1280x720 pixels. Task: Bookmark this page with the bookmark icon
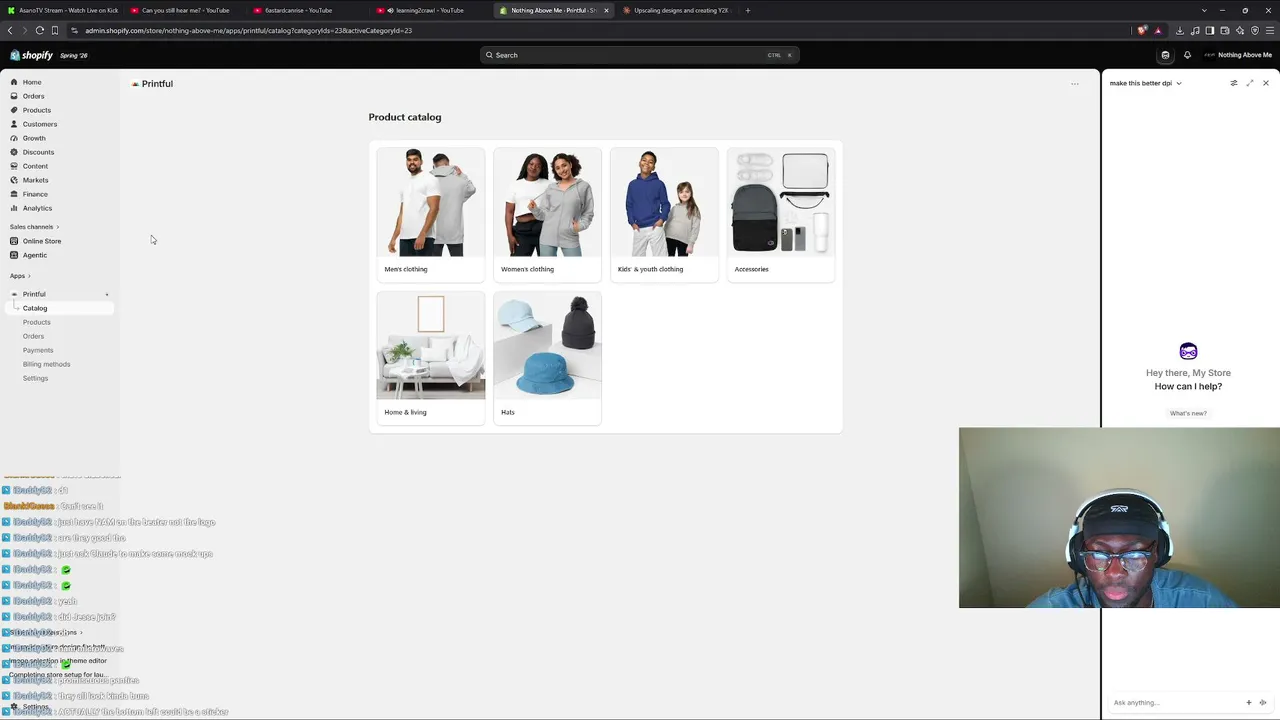coord(54,30)
